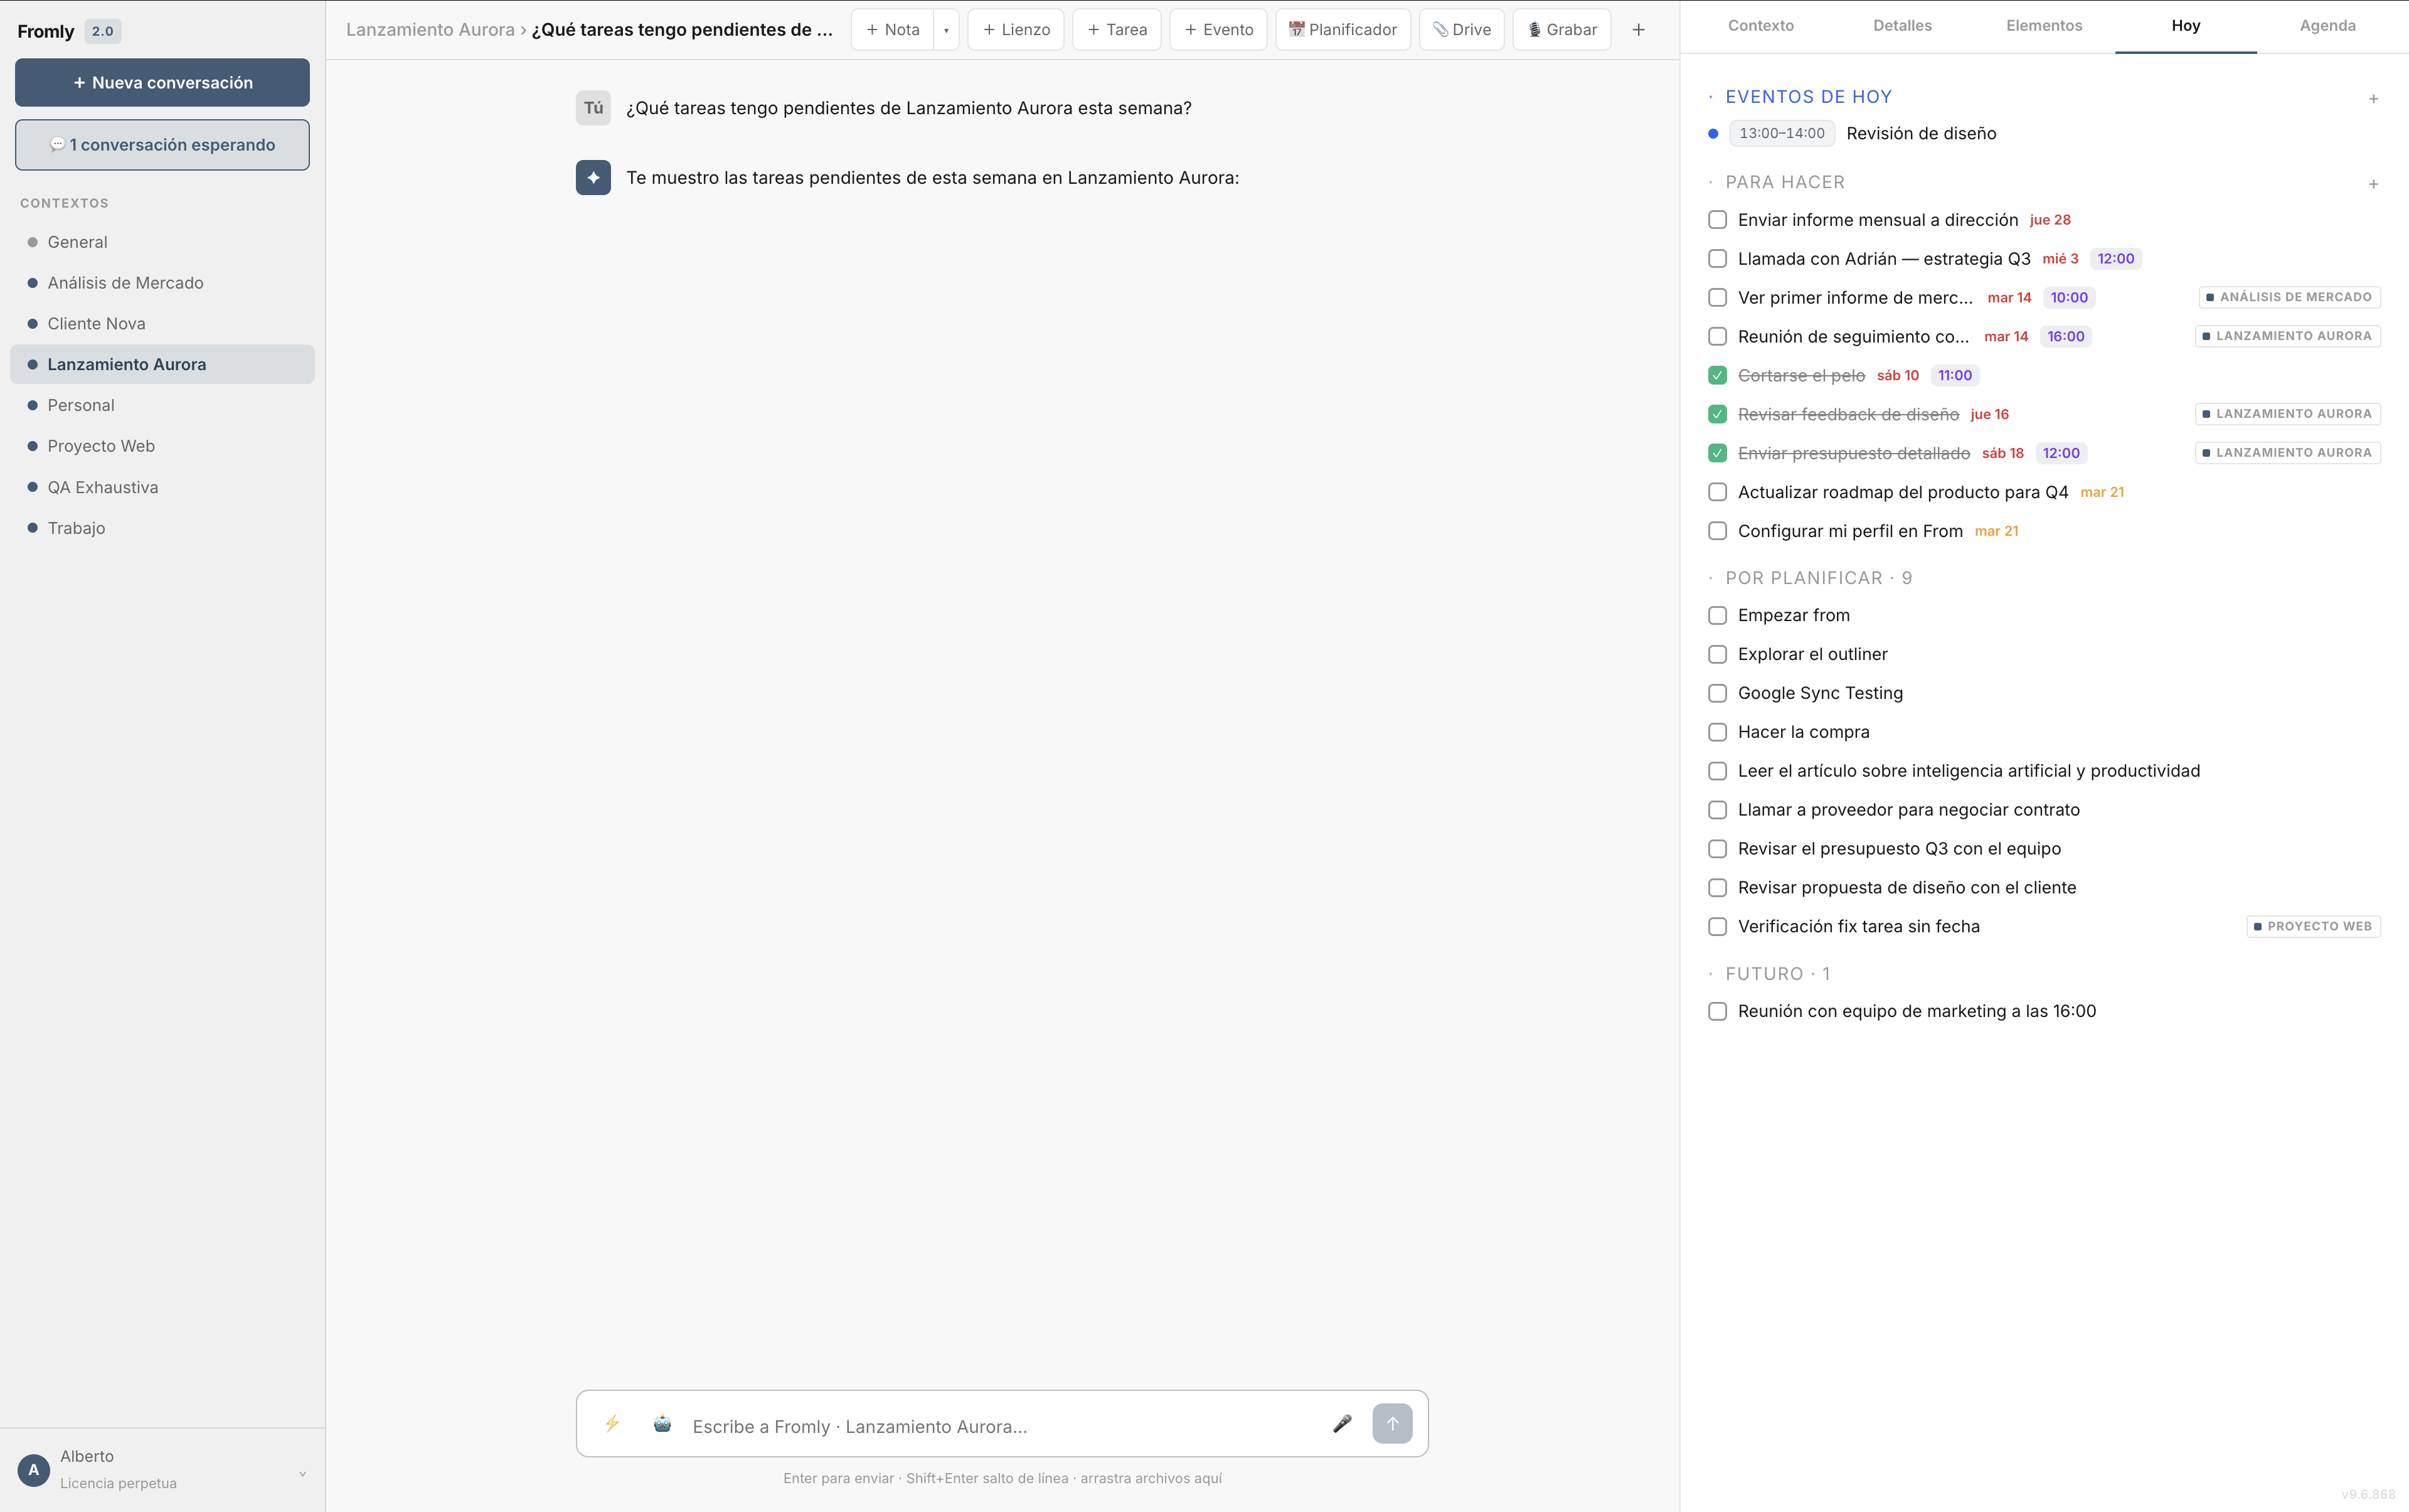Click Lanzamiento Aurora tag on Revisar feedback de diseño
Screen dimensions: 2409x1512
2287,414
